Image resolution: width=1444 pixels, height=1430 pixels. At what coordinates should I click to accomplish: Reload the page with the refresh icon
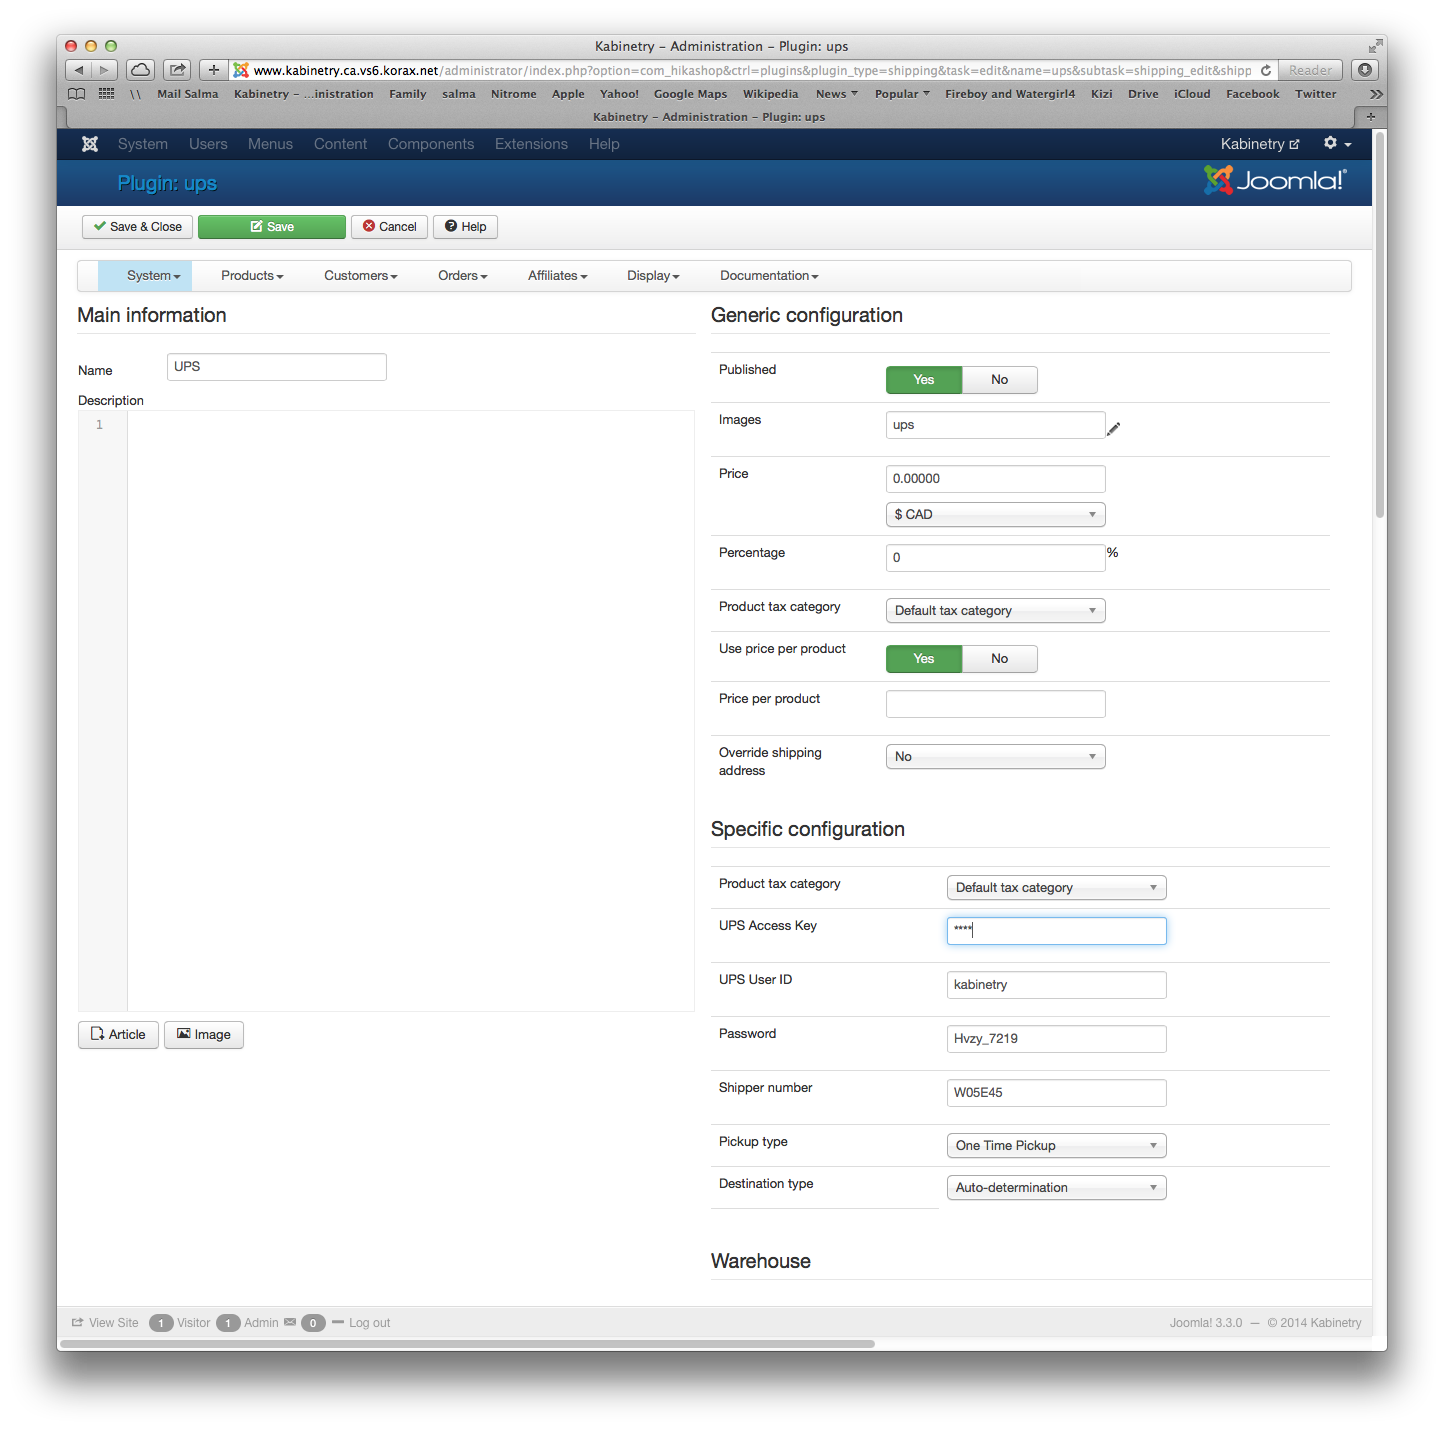tap(1266, 70)
